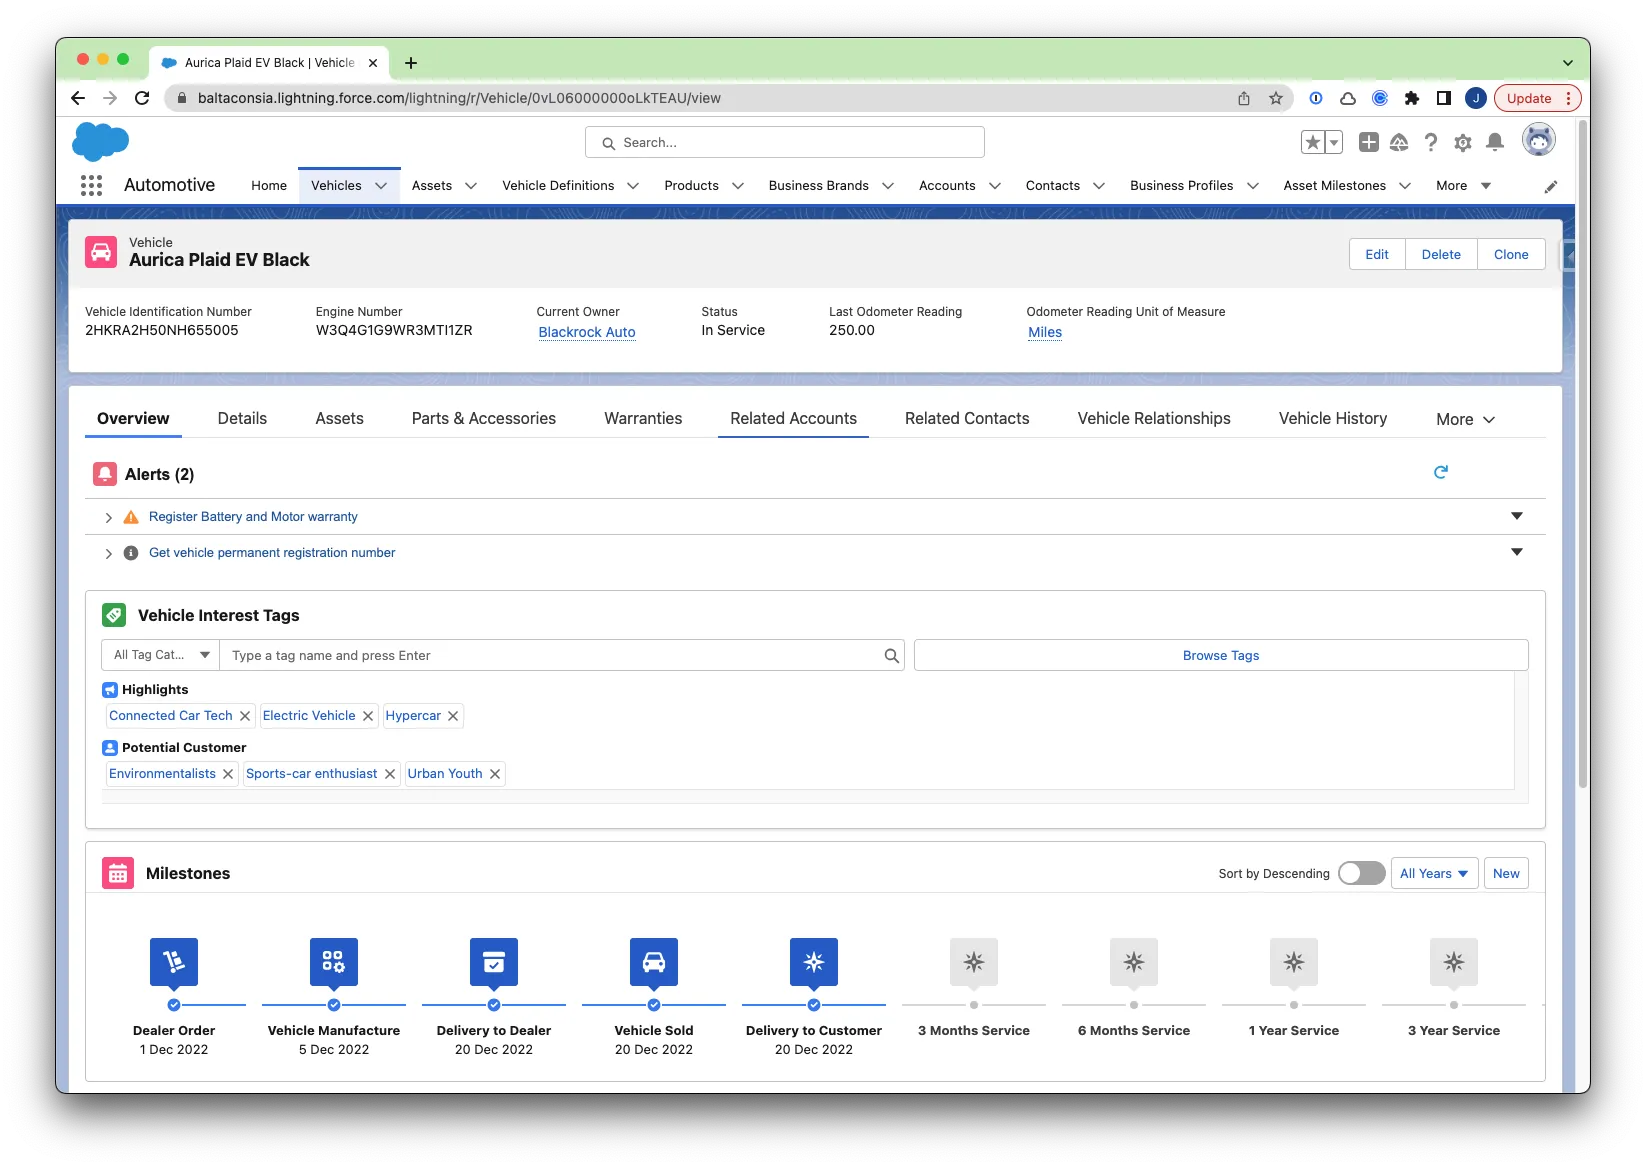Click the edit navigation pencil icon

pyautogui.click(x=1550, y=186)
